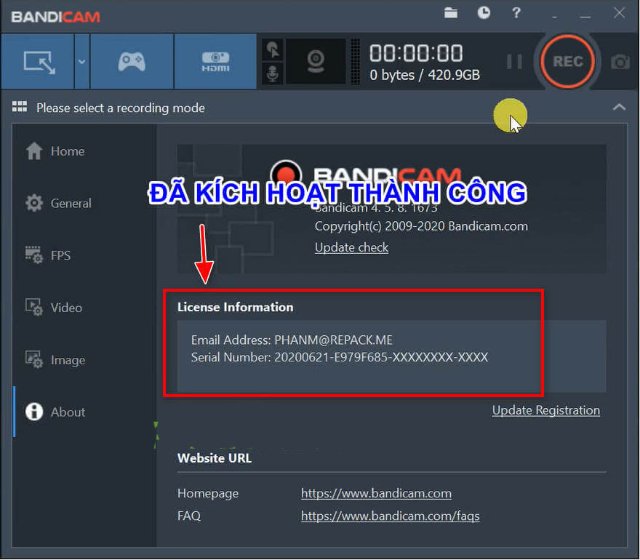Viewport: 640px width, 560px height.
Task: Select the HDMI device recording mode
Action: pyautogui.click(x=215, y=62)
